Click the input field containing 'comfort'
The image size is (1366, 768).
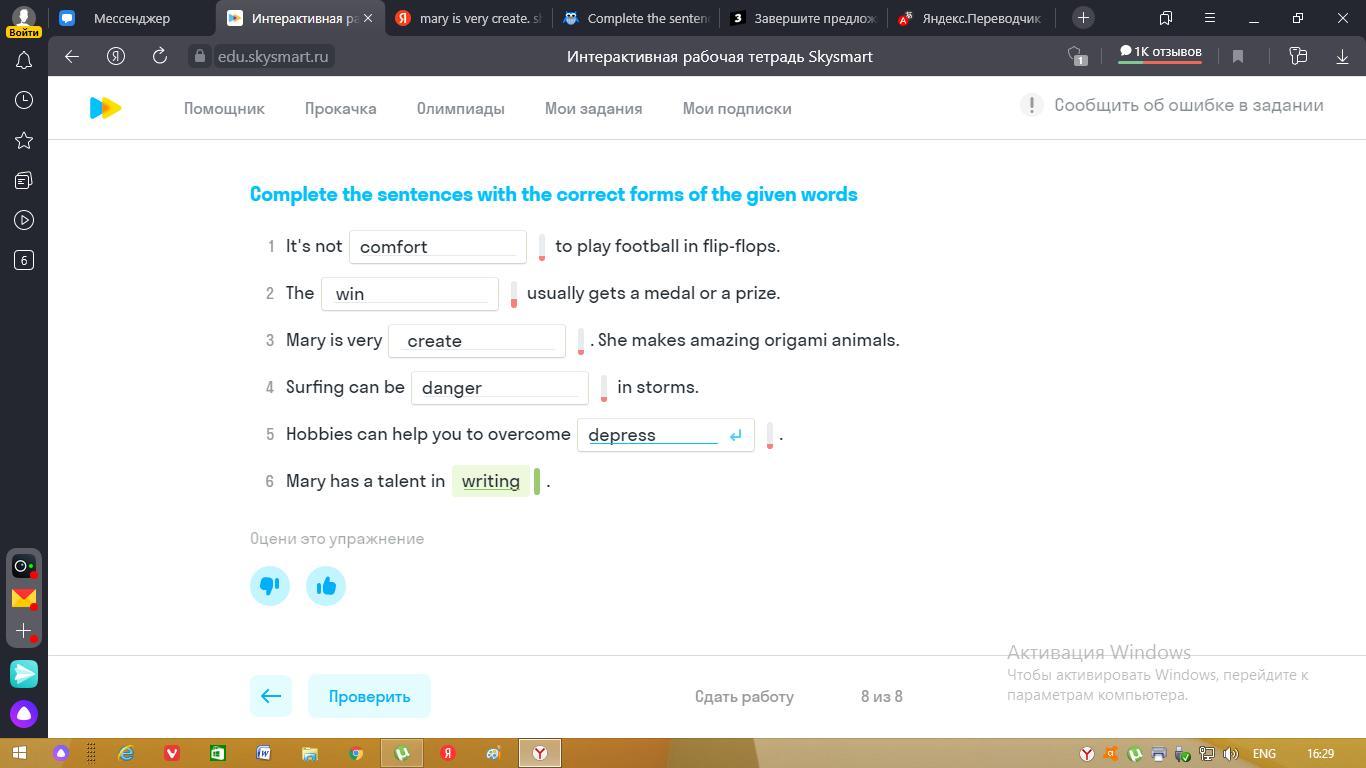click(437, 247)
